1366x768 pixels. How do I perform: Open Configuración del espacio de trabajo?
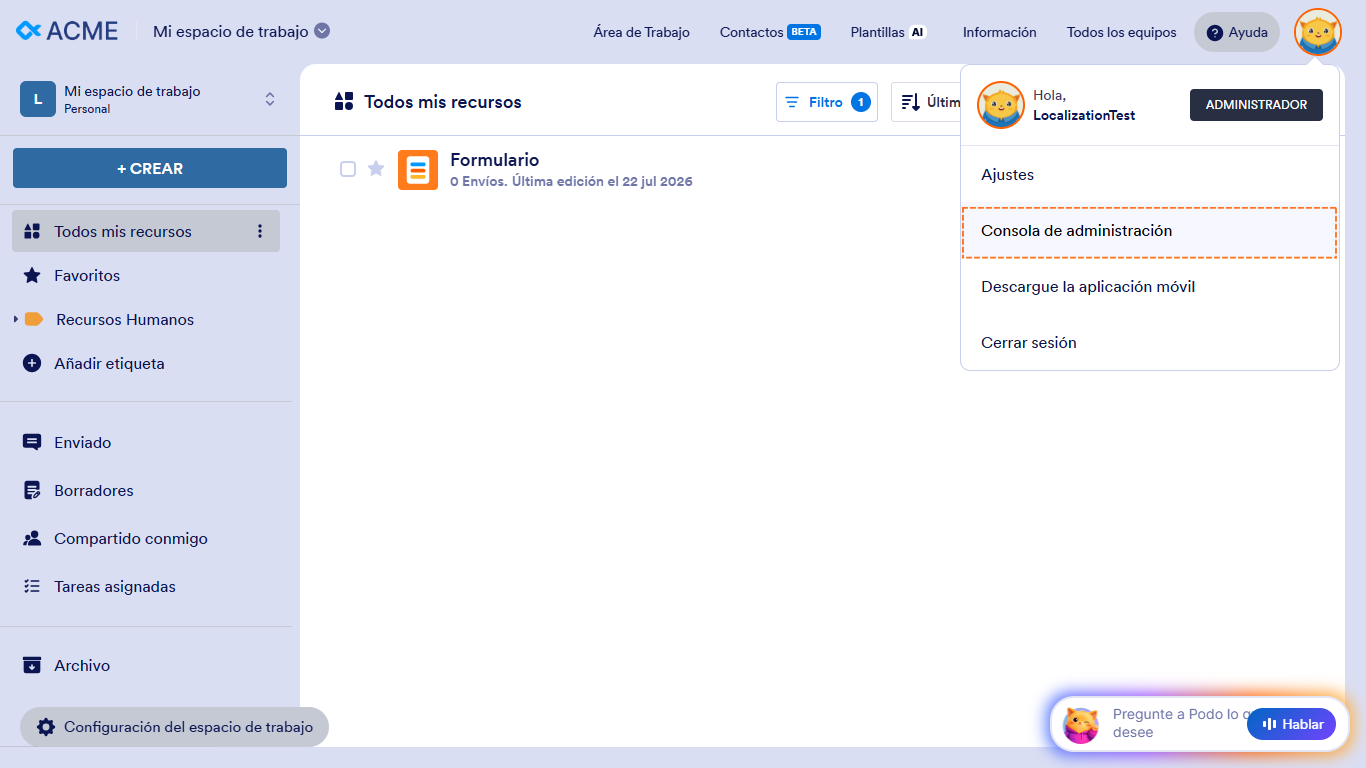pos(174,727)
